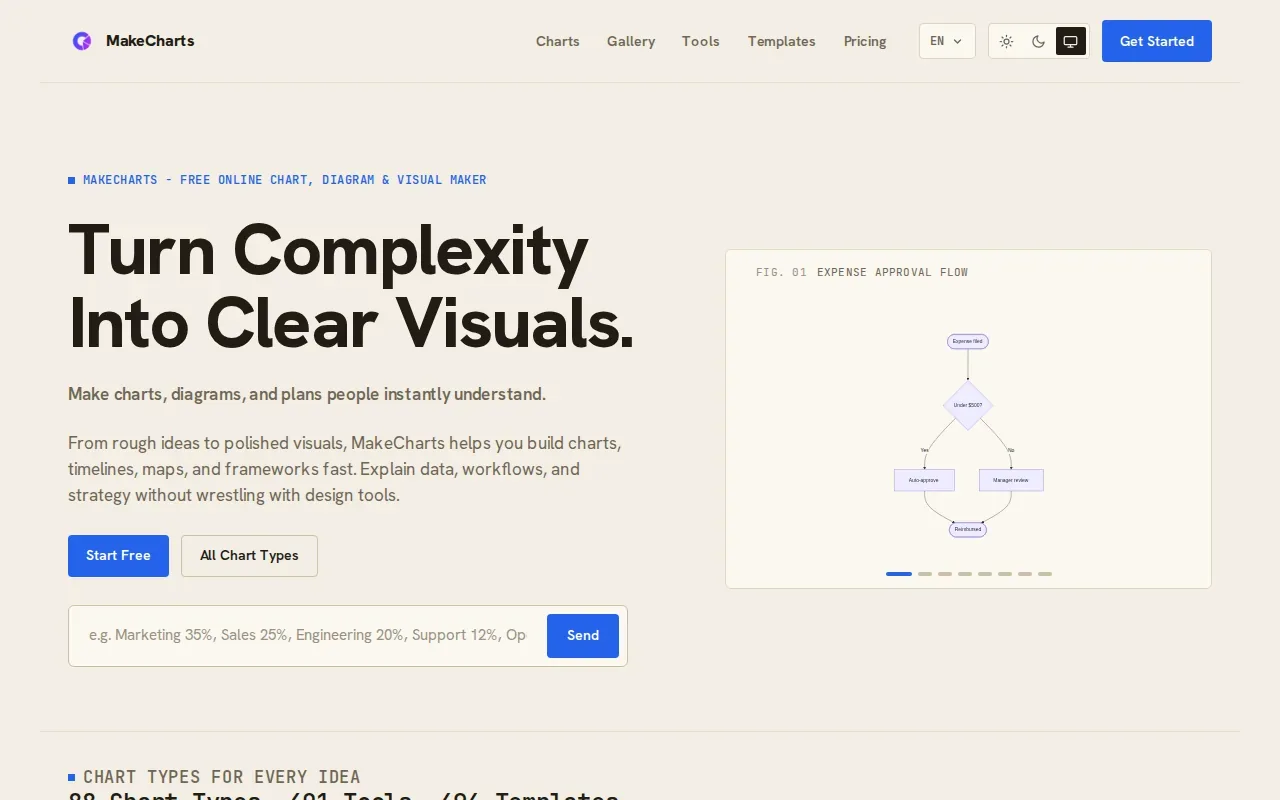Open the Charts nav menu
The height and width of the screenshot is (800, 1280).
(558, 41)
